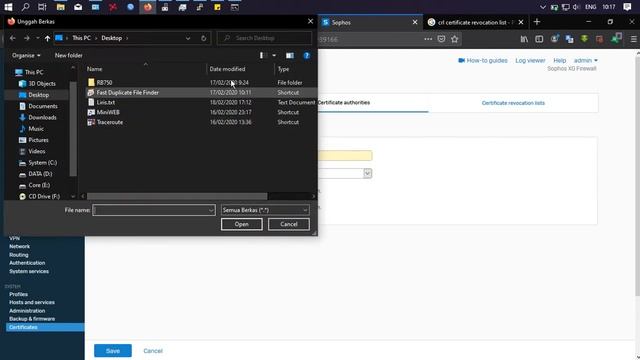Open the file dialog help

(307, 56)
